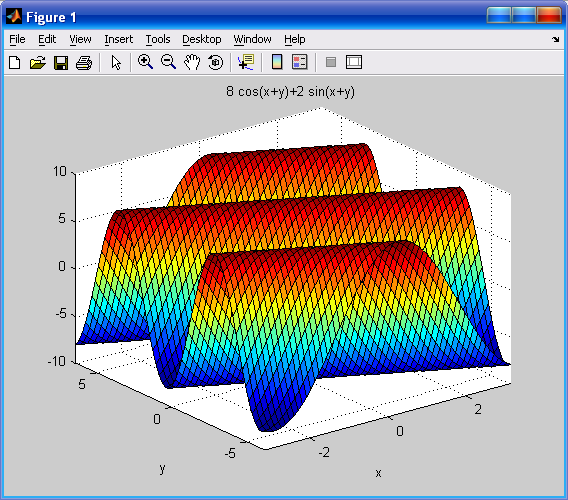Open file with the folder icon
Image resolution: width=568 pixels, height=500 pixels.
[38, 62]
